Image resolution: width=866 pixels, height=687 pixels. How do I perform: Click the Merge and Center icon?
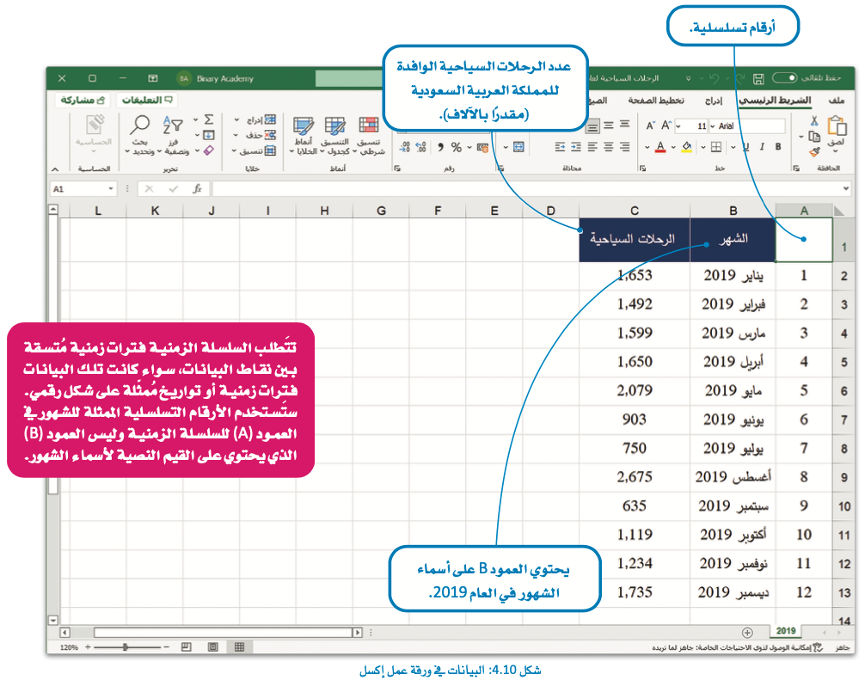(x=518, y=147)
